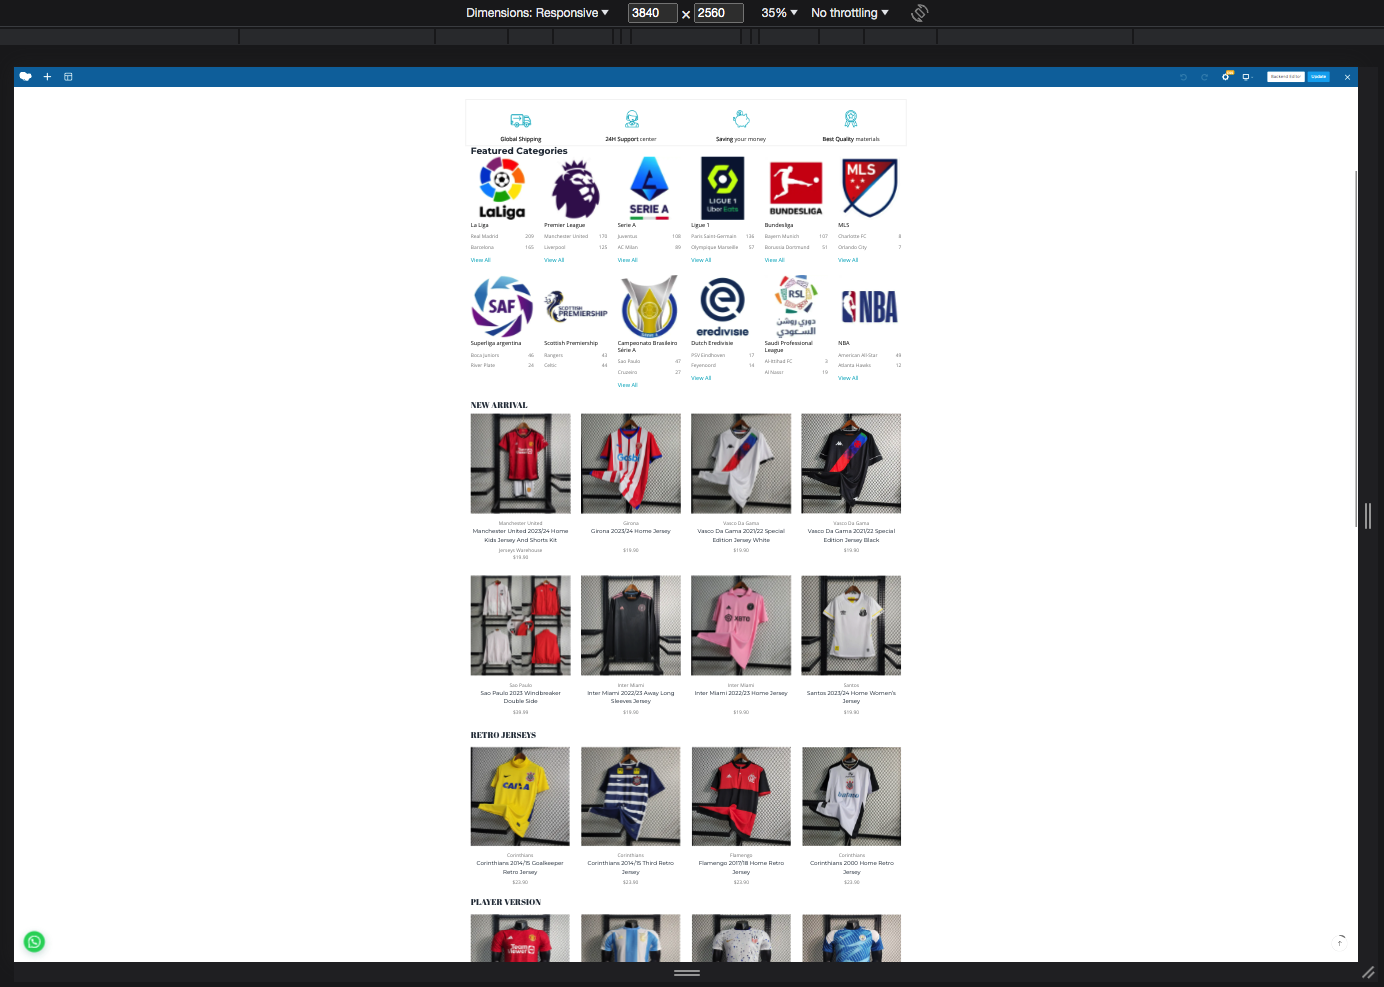
Task: Click the Global Shipping truck icon
Action: tap(521, 120)
